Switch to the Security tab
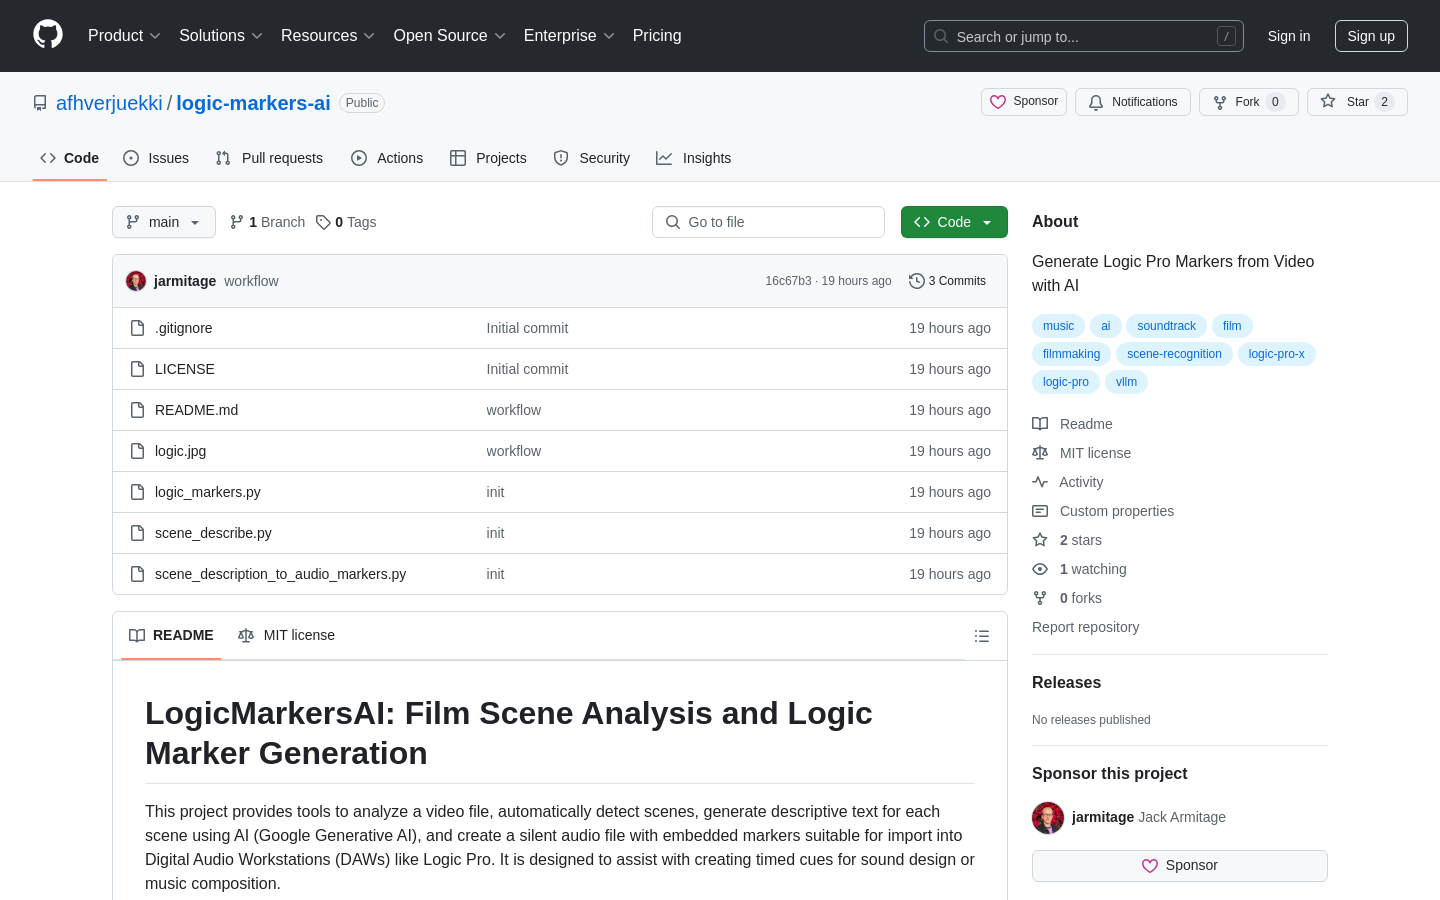Image resolution: width=1440 pixels, height=900 pixels. [x=592, y=158]
